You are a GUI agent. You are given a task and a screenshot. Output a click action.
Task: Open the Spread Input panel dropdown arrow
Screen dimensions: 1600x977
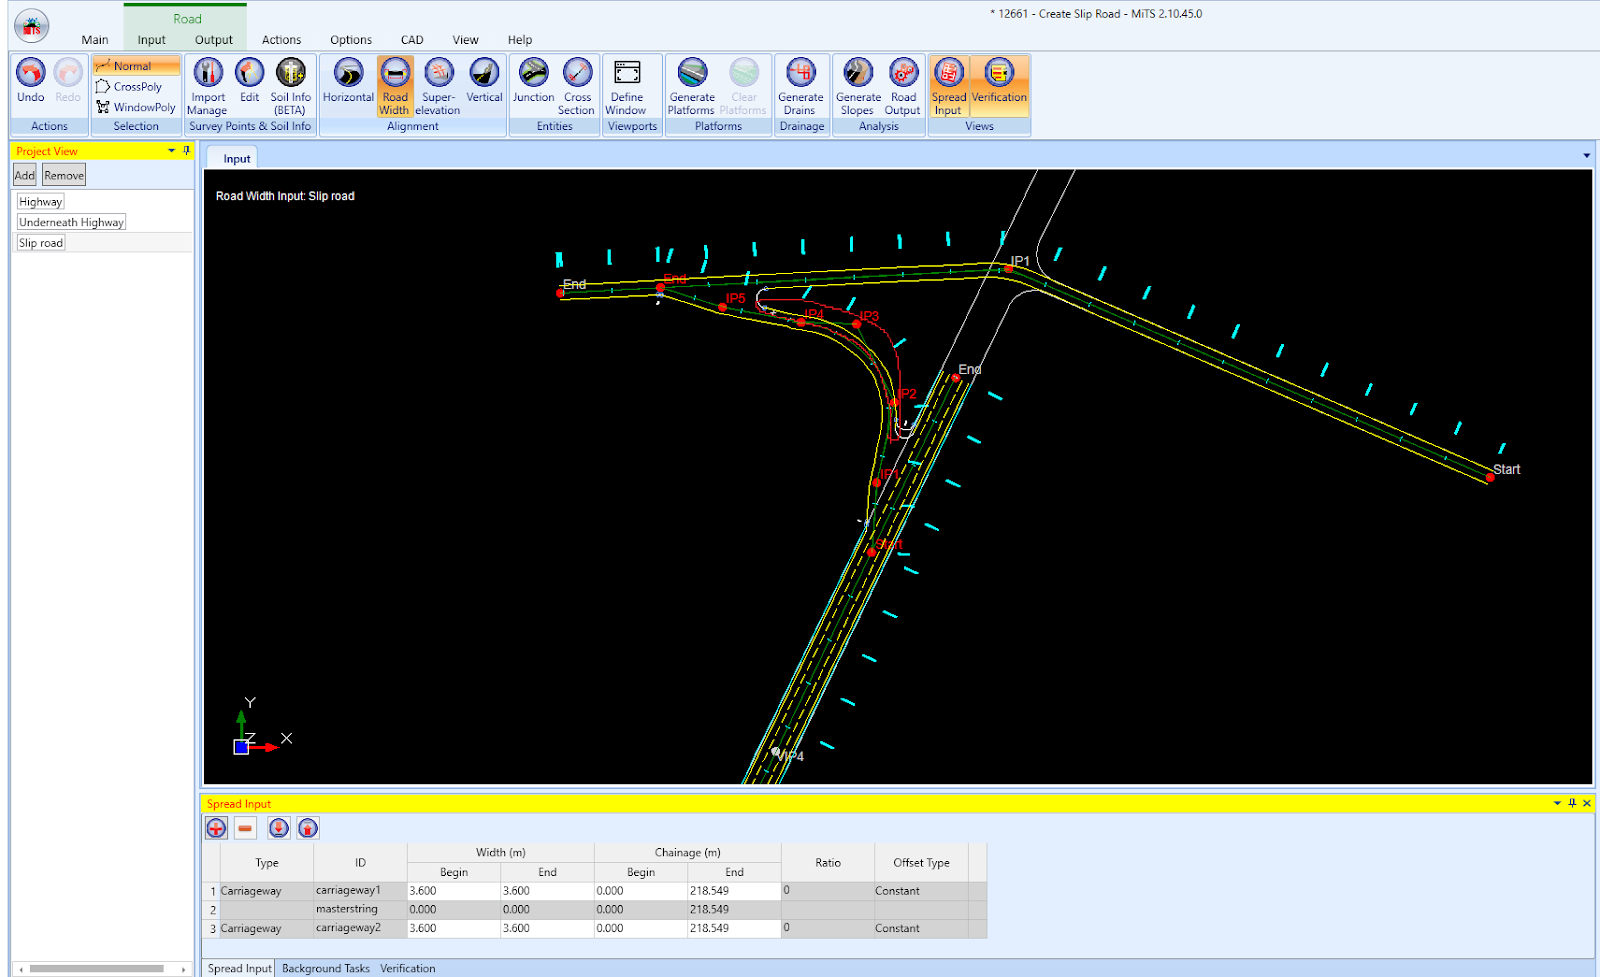point(1557,804)
